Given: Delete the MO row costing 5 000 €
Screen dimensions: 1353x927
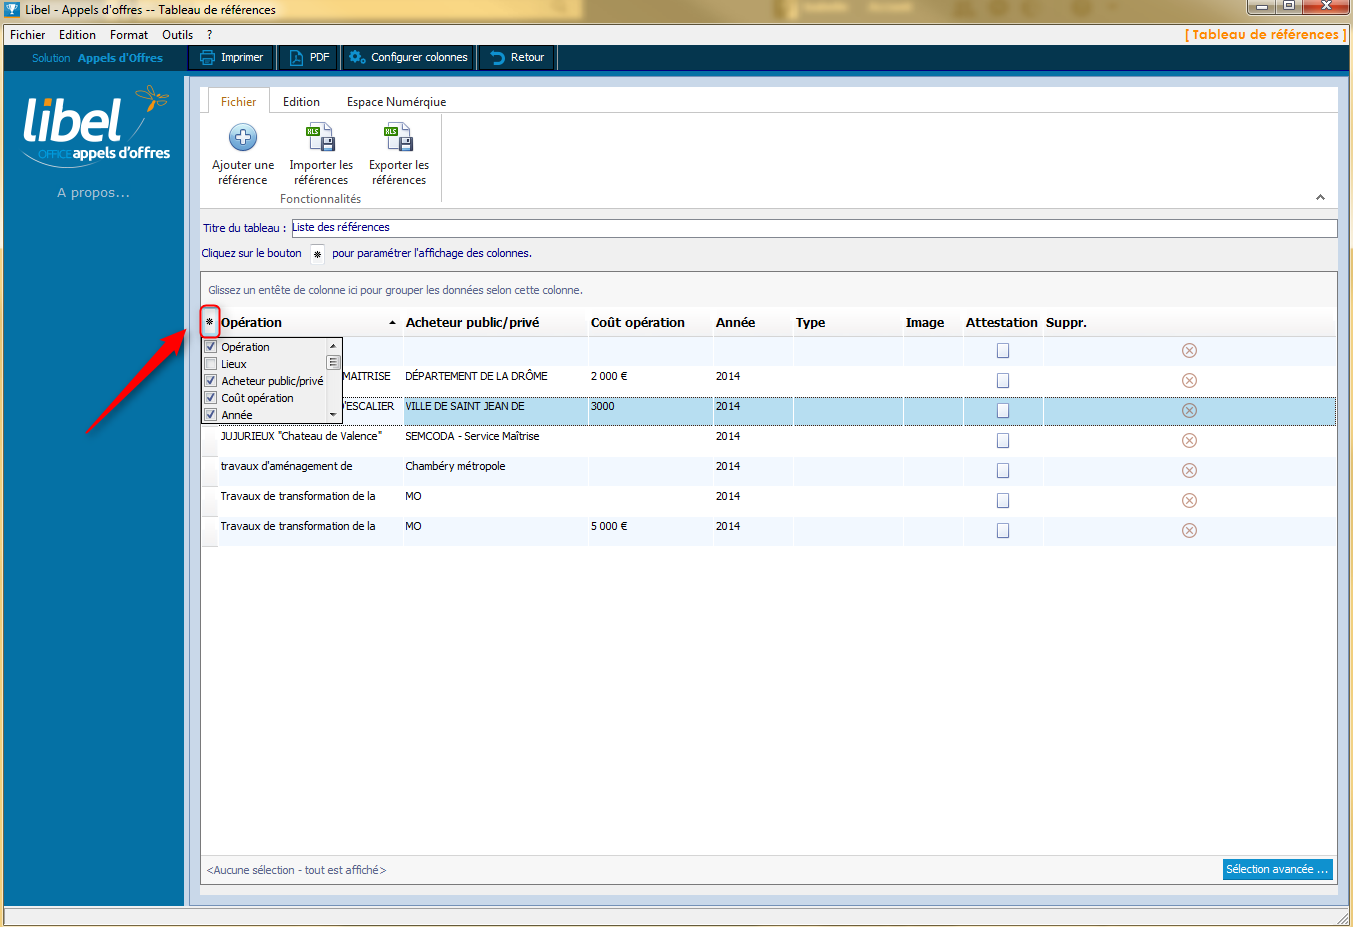Looking at the screenshot, I should (x=1189, y=530).
